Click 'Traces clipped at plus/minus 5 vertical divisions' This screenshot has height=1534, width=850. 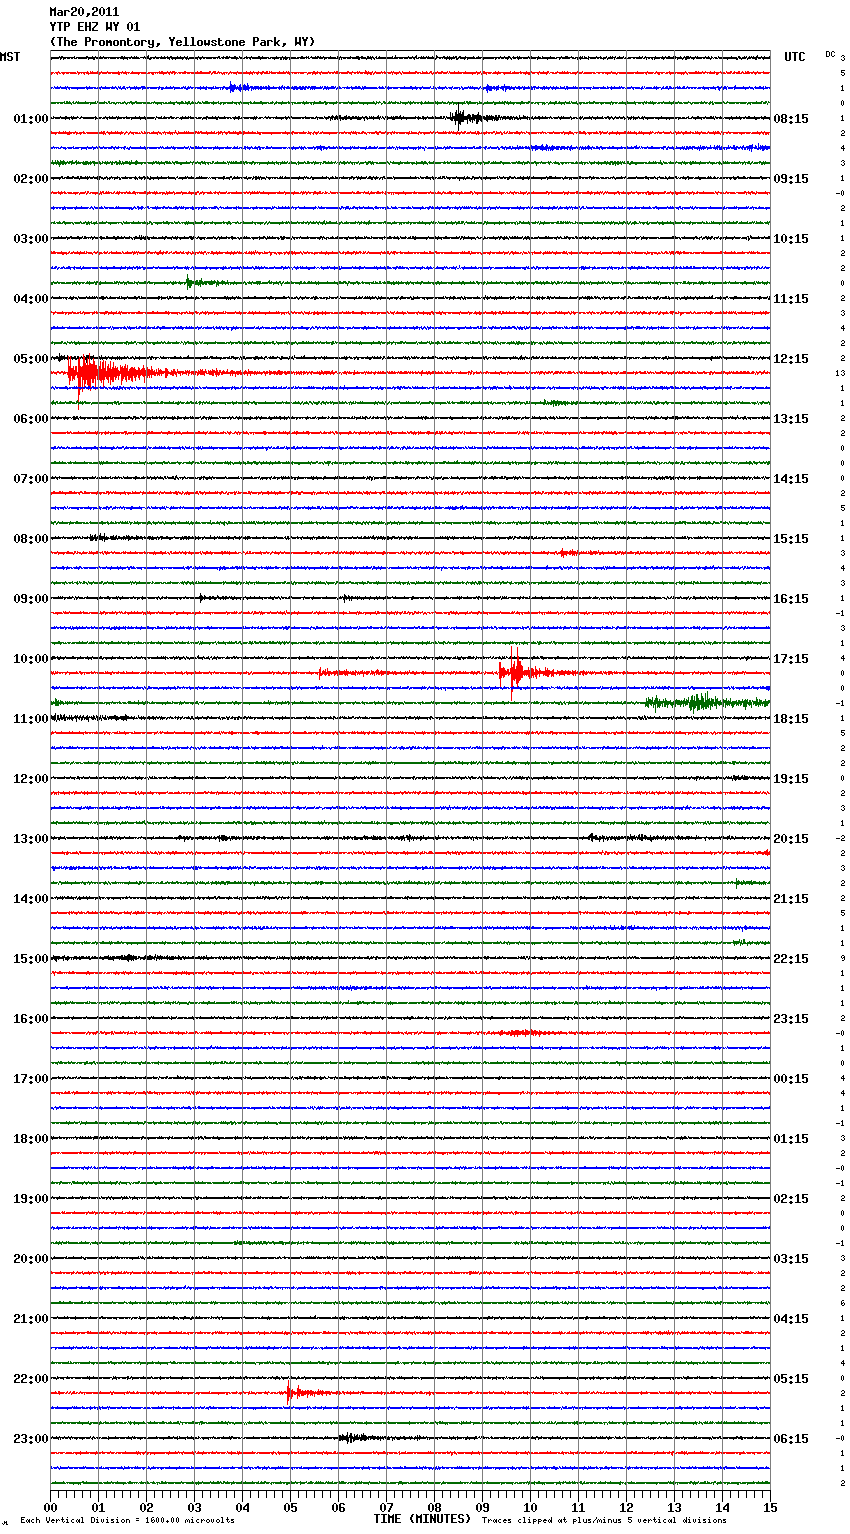[604, 1520]
